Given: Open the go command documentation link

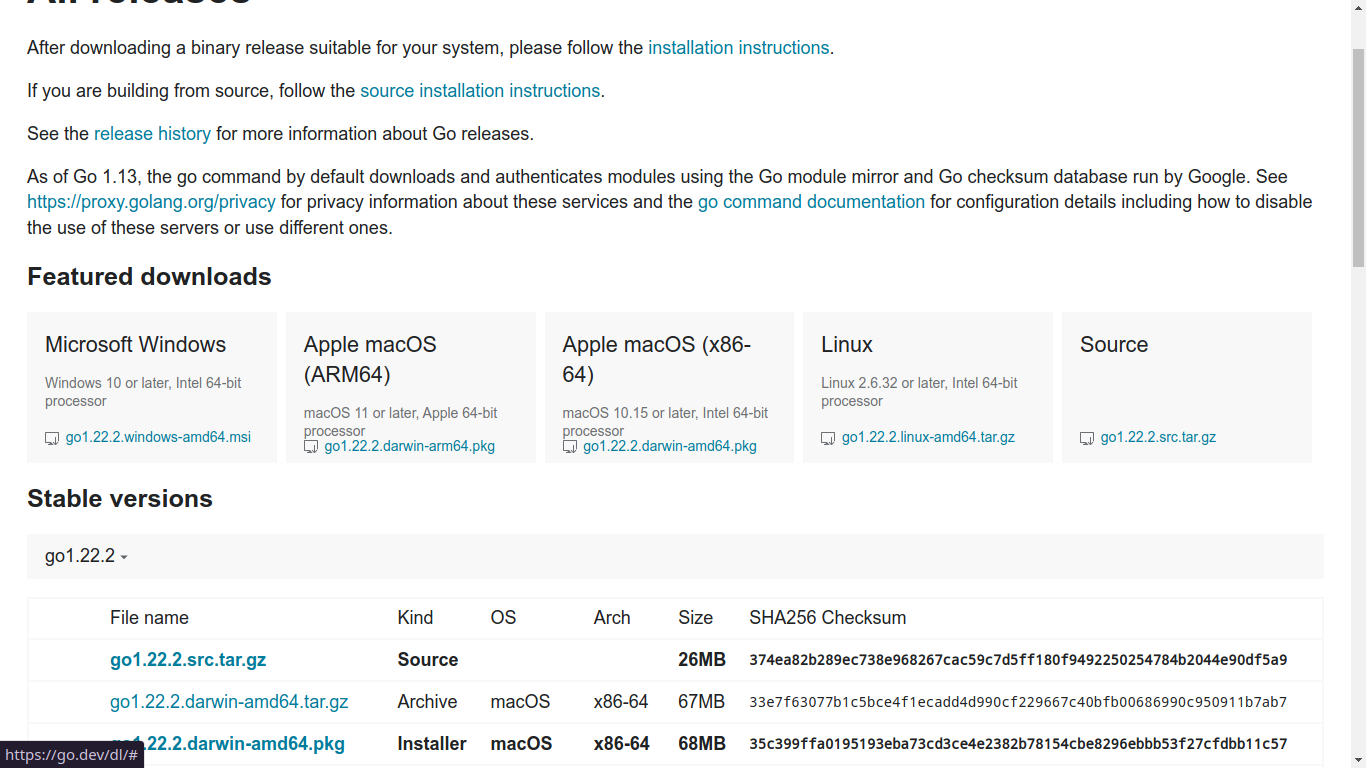Looking at the screenshot, I should tap(811, 202).
